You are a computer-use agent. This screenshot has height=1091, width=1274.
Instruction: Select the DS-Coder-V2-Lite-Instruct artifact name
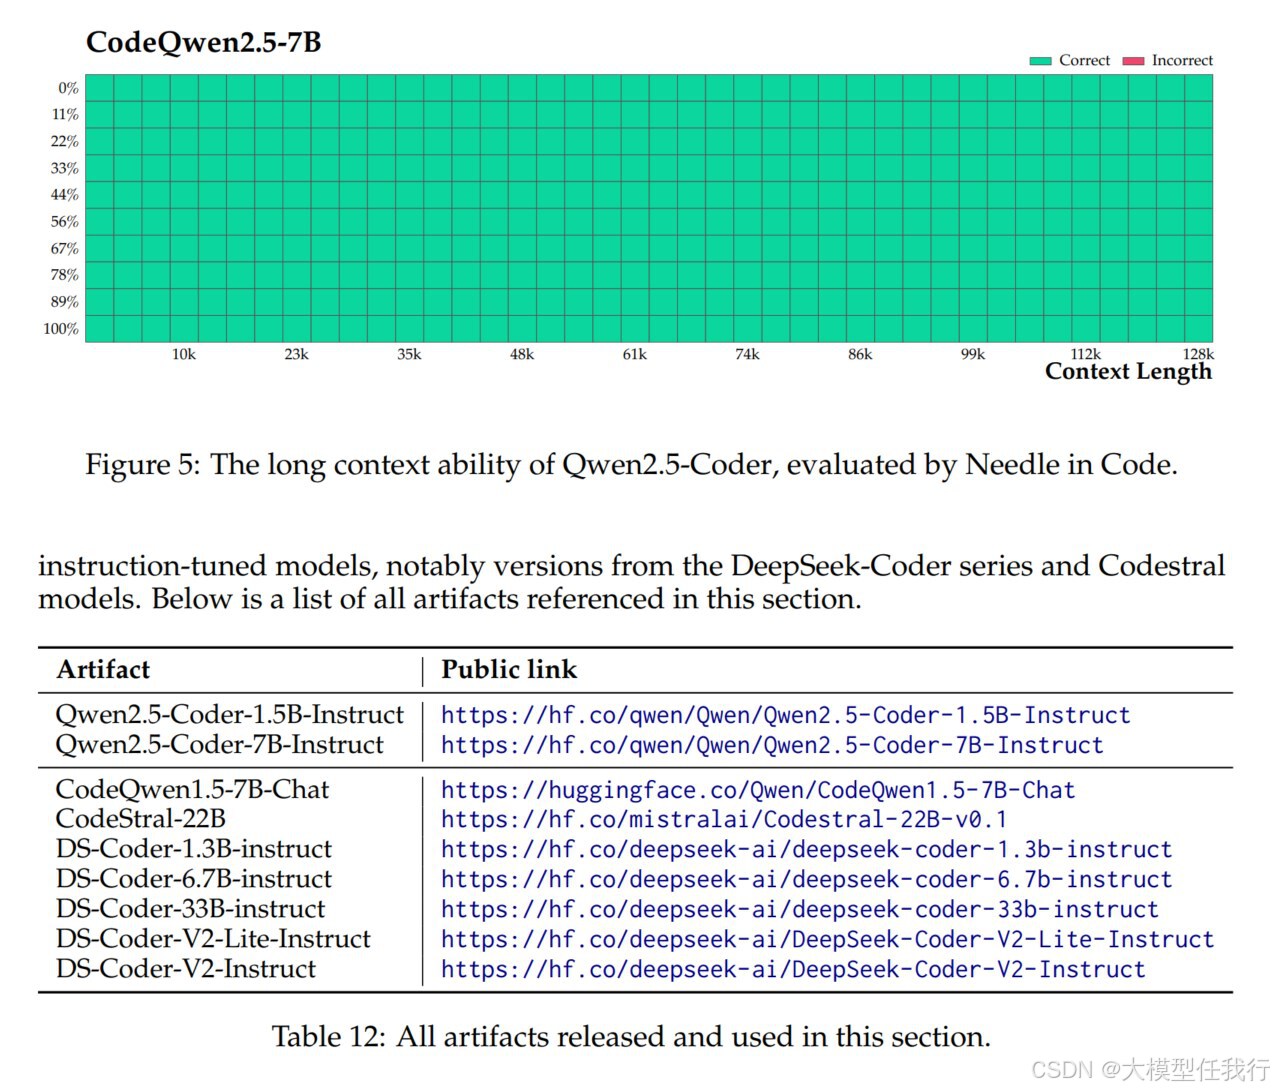213,939
